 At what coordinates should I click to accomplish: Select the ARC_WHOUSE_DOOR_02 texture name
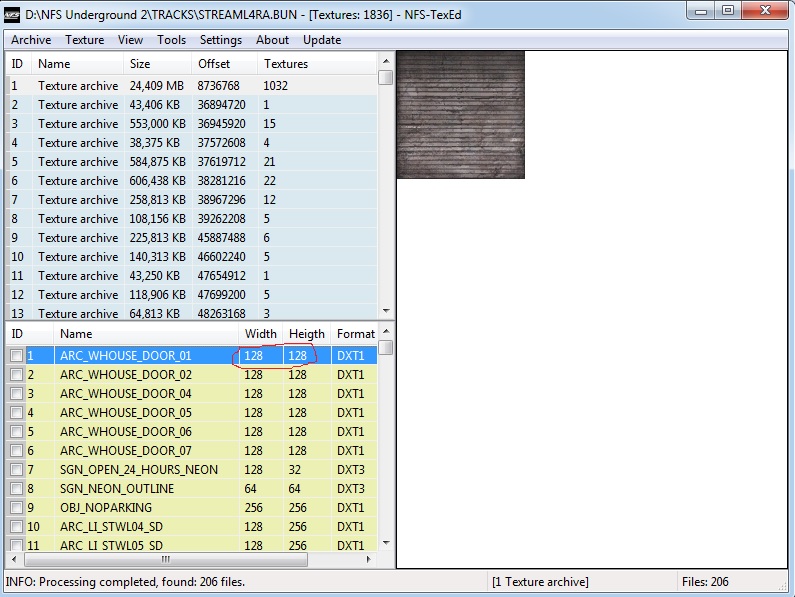tap(126, 375)
